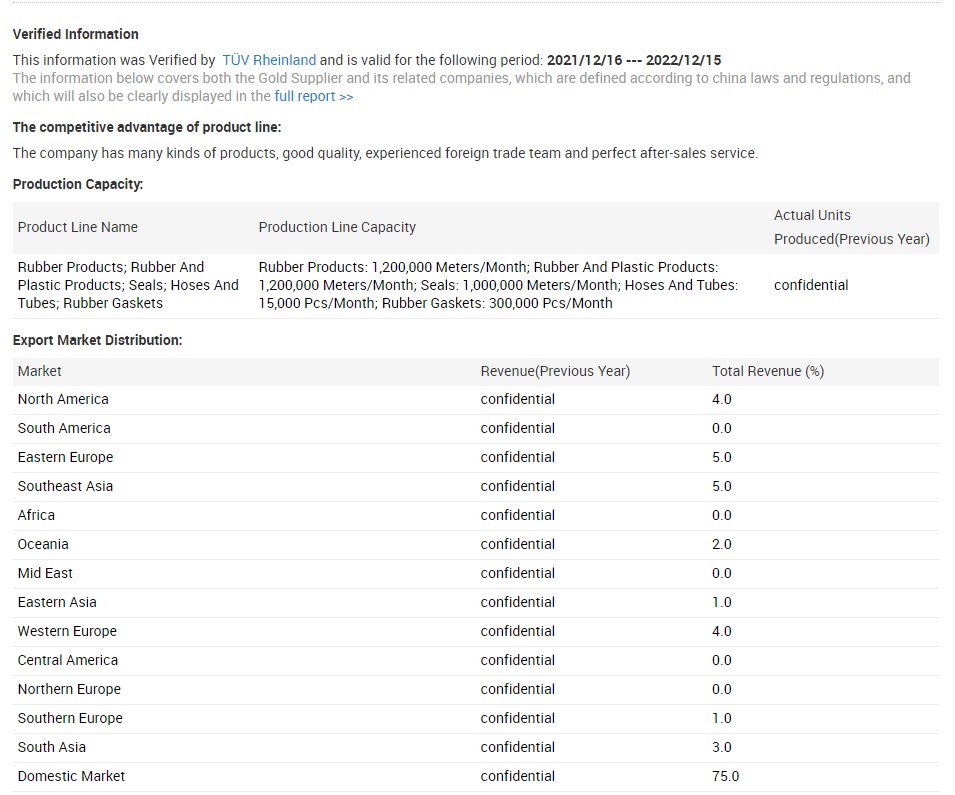
Task: Select the validity period date range text
Action: tap(634, 60)
